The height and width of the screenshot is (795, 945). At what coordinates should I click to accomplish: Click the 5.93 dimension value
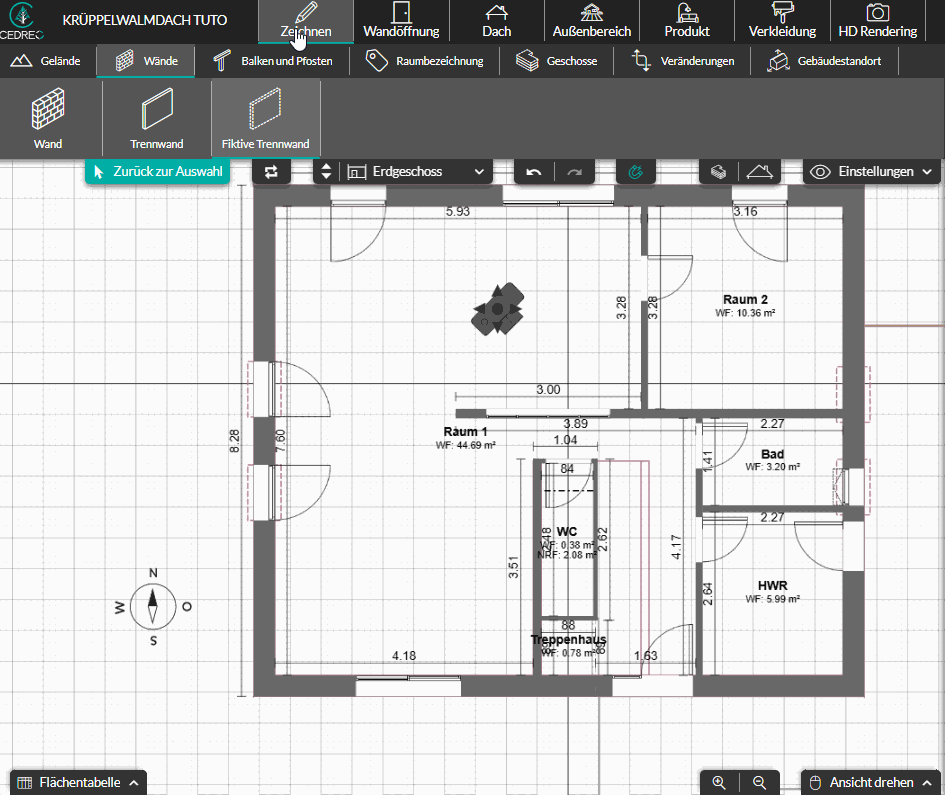(x=457, y=212)
